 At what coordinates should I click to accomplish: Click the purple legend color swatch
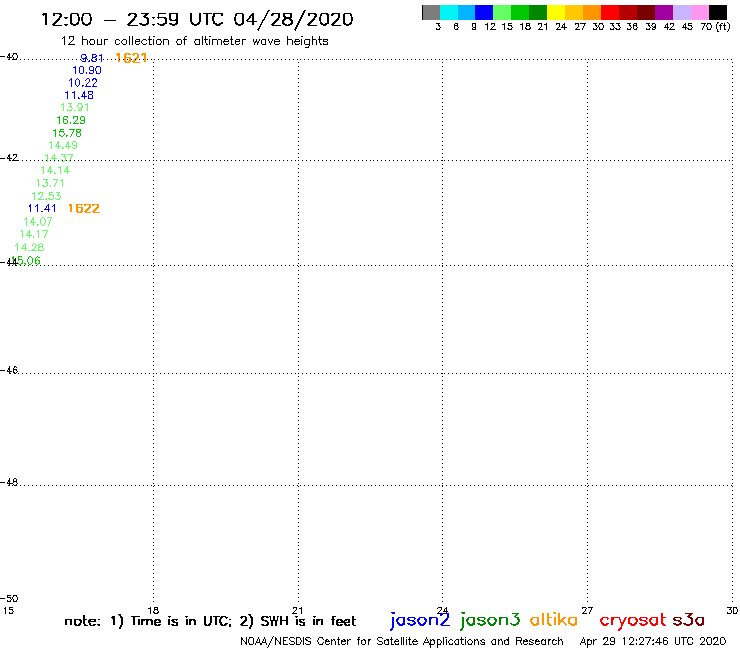click(664, 12)
